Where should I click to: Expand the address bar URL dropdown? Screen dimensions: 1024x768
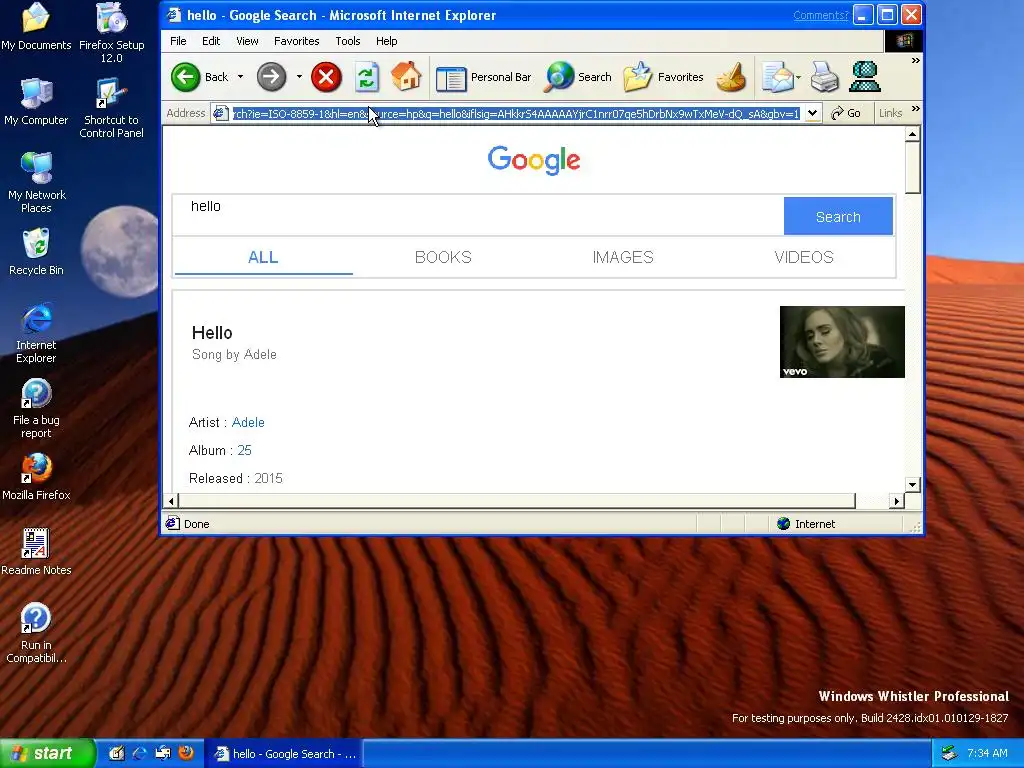click(812, 113)
